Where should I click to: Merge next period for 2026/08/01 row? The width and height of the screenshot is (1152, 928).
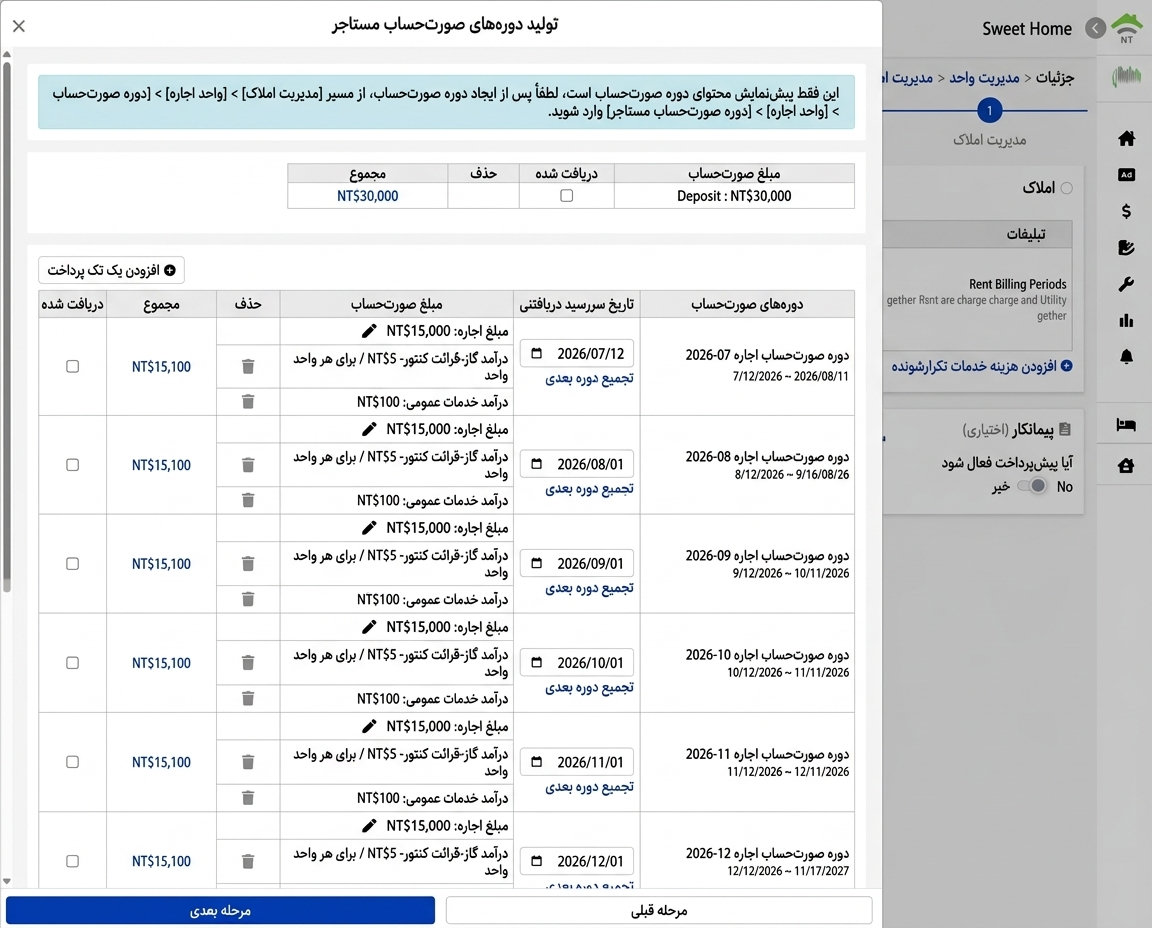tap(589, 489)
